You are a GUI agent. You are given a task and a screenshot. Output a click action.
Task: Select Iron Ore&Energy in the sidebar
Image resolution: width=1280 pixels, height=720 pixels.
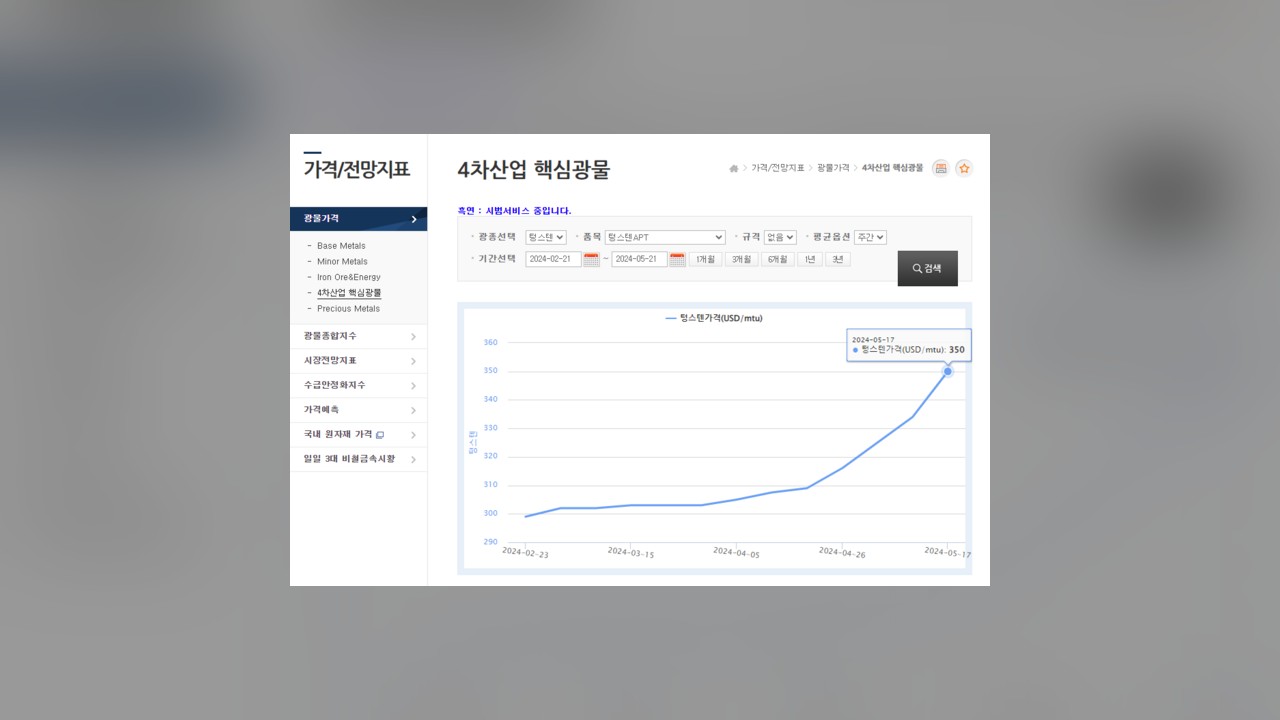point(349,277)
